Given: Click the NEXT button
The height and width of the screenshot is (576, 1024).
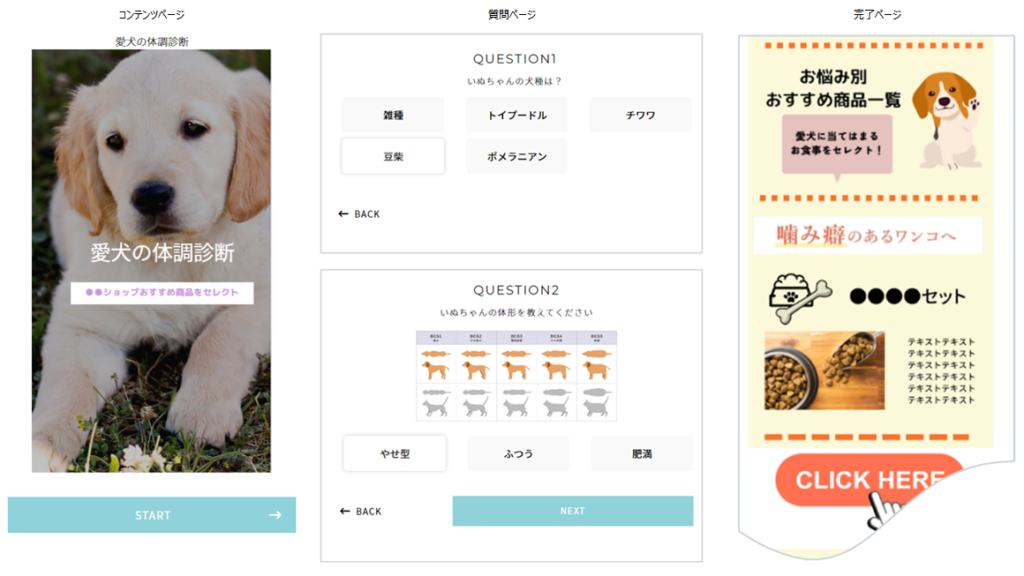Looking at the screenshot, I should pyautogui.click(x=573, y=511).
